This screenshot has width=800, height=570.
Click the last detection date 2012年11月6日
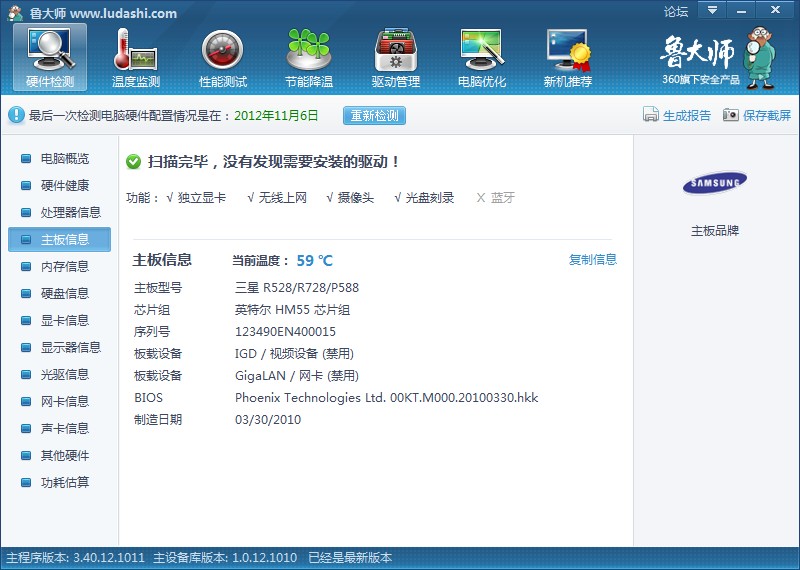pyautogui.click(x=276, y=115)
